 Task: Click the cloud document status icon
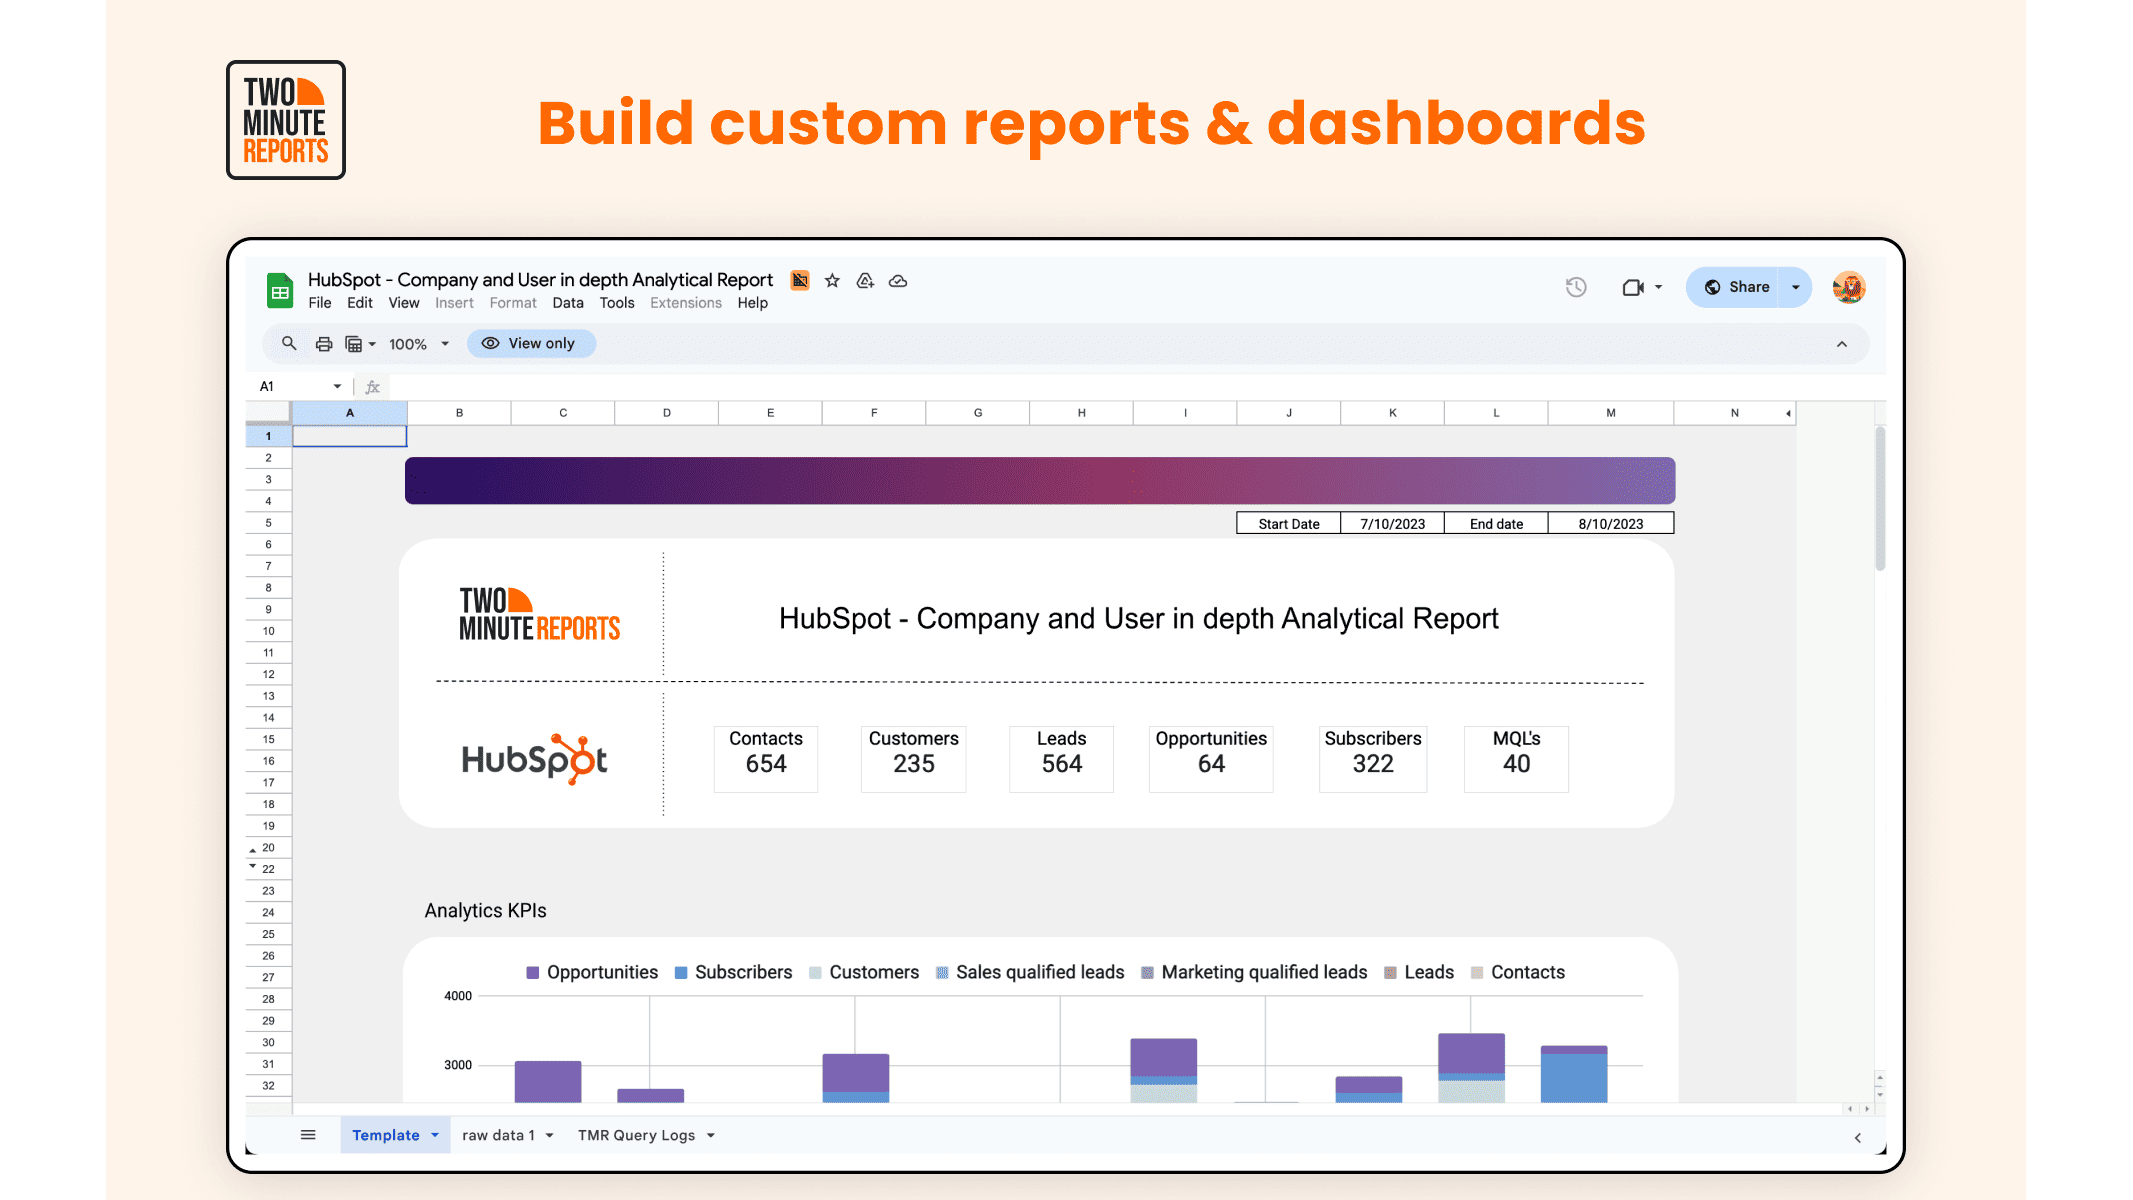click(x=898, y=281)
